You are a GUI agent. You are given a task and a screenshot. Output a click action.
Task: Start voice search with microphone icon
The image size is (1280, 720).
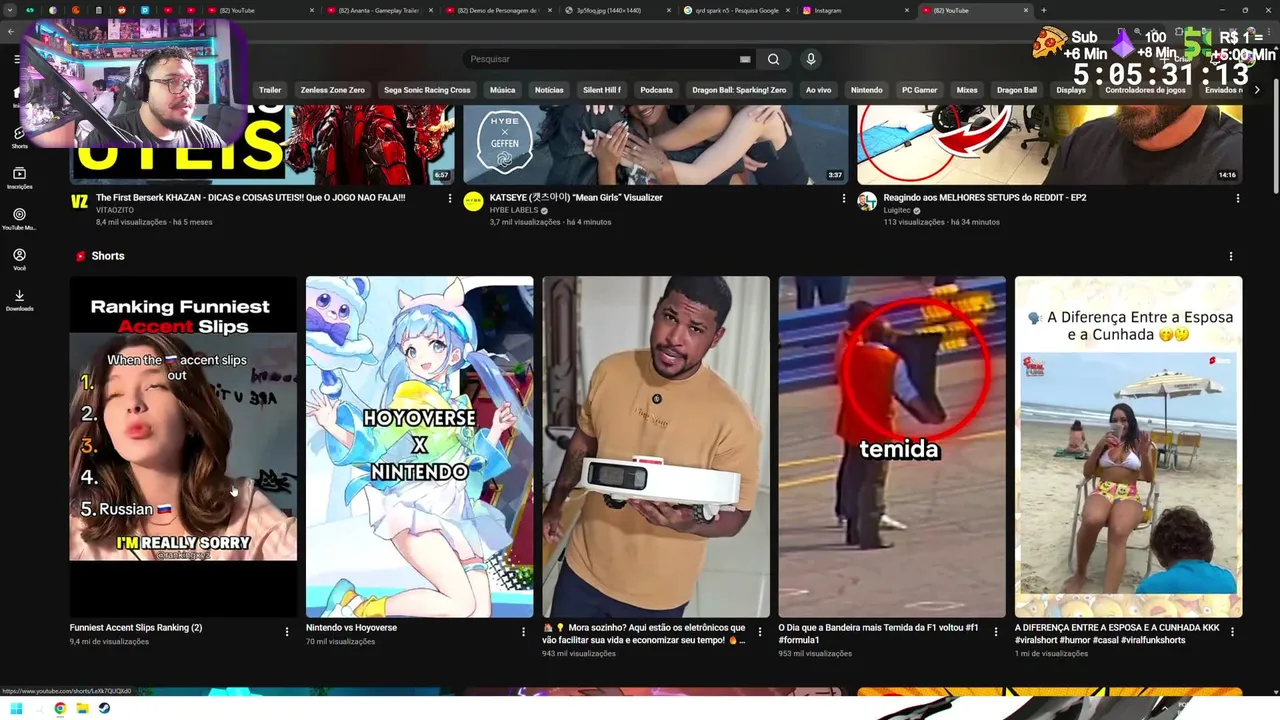pyautogui.click(x=811, y=59)
